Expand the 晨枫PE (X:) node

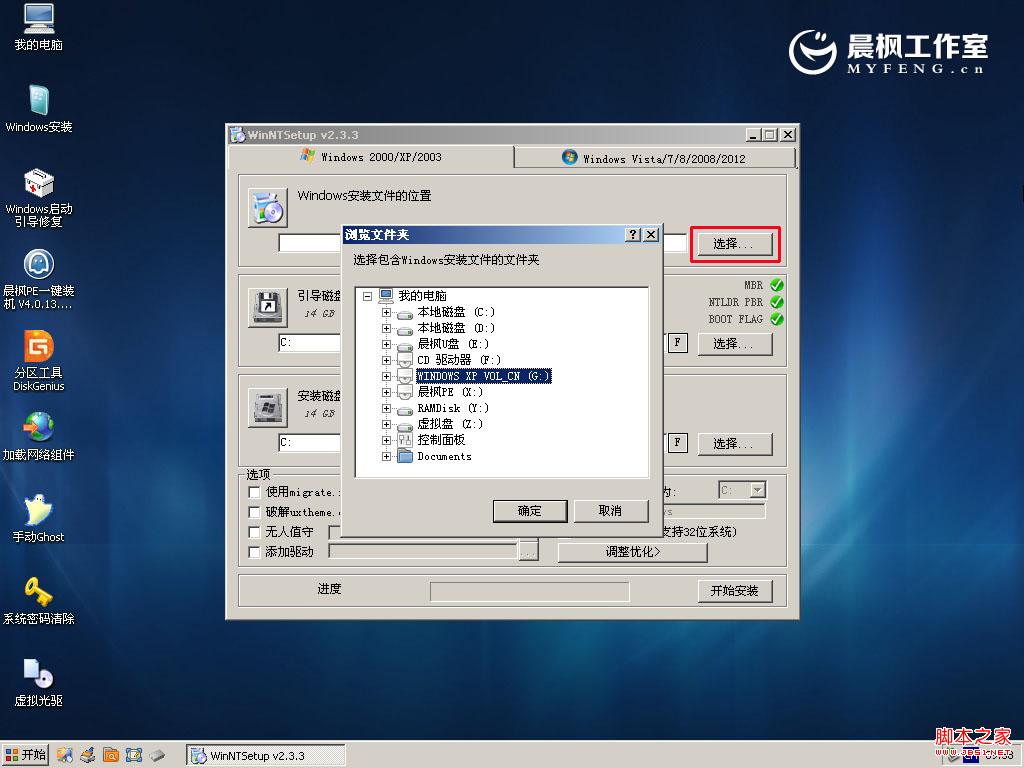click(387, 392)
